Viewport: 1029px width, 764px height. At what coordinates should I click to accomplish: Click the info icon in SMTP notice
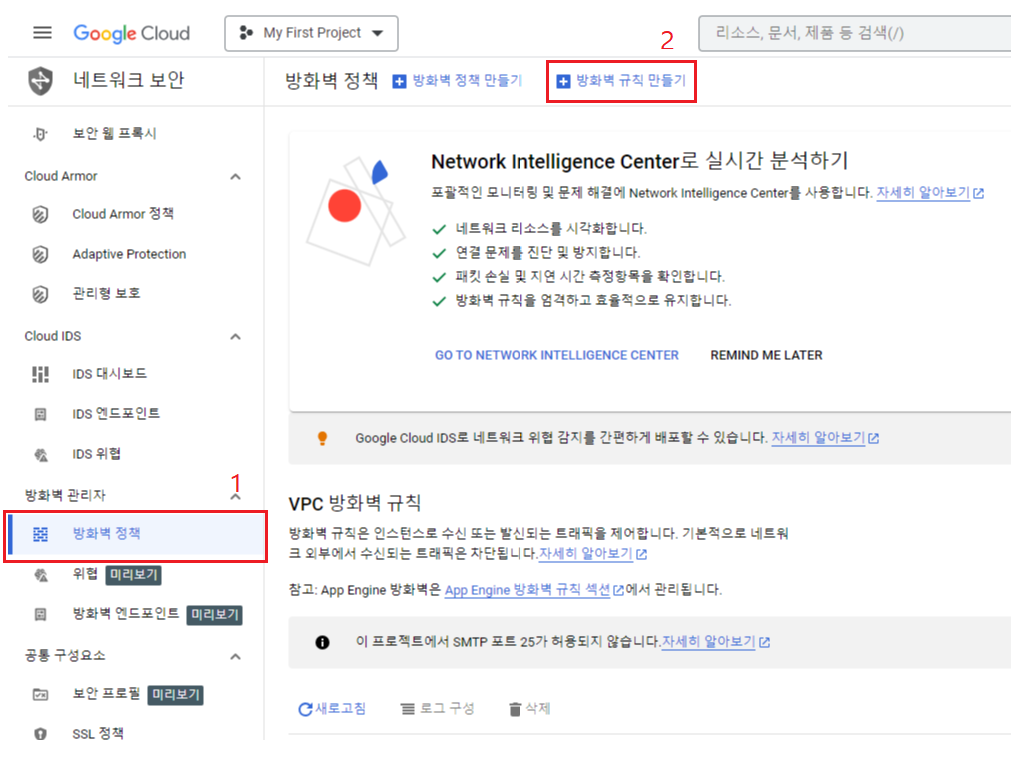point(322,643)
